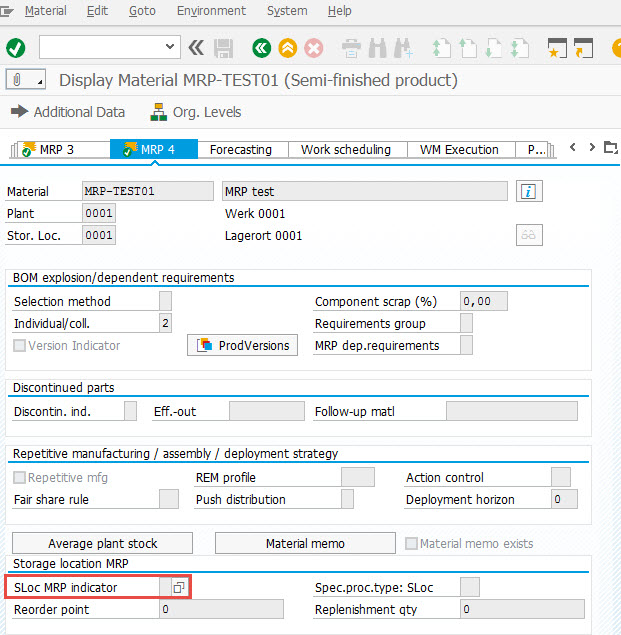This screenshot has width=621, height=635.
Task: Click the Additional Data button
Action: click(68, 112)
